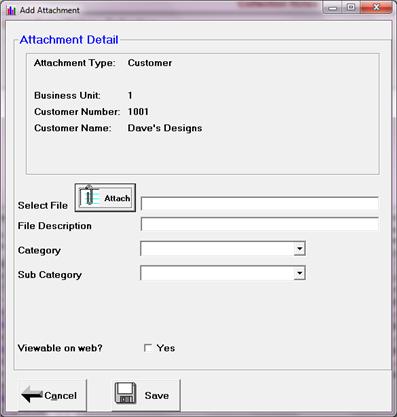The image size is (397, 417).
Task: Click the Viewable on web? label
Action: click(x=60, y=348)
